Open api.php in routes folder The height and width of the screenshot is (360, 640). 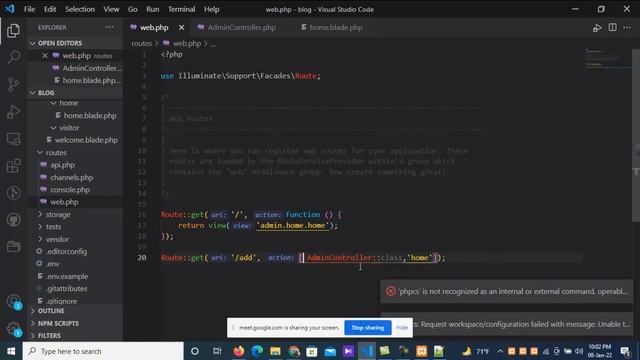[x=75, y=165]
